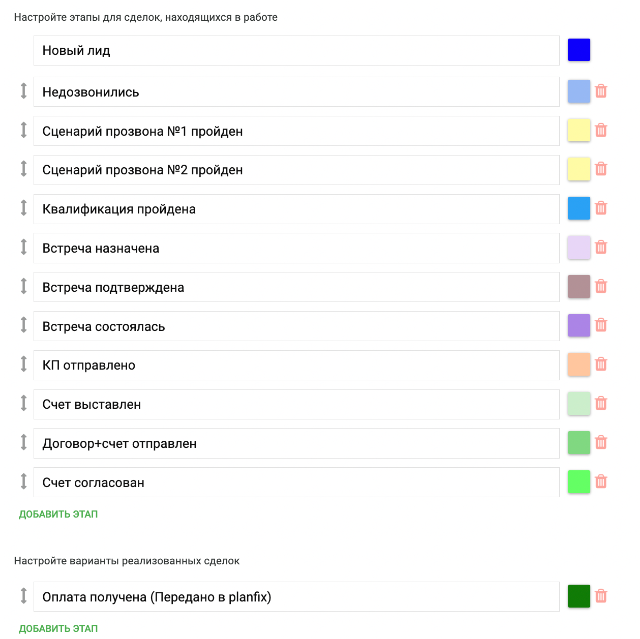Image resolution: width=640 pixels, height=639 pixels.
Task: Click into the Счет выставлен text field
Action: (x=296, y=404)
